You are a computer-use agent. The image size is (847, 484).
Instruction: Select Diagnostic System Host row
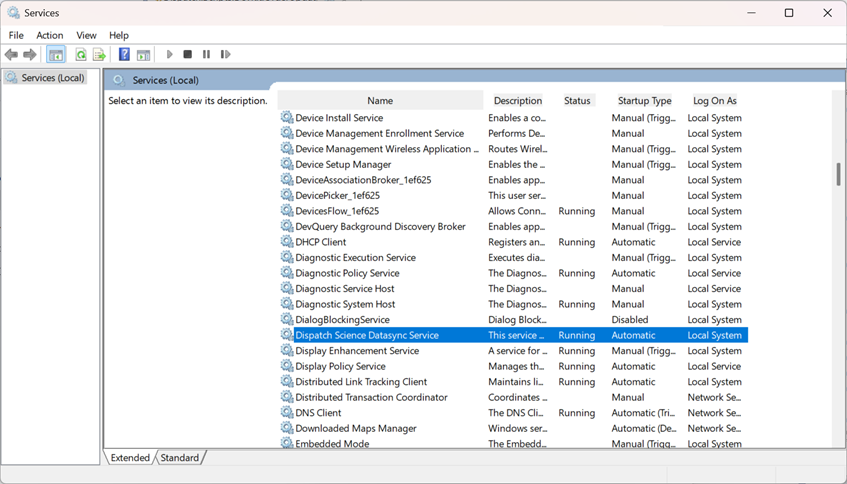pyautogui.click(x=514, y=304)
